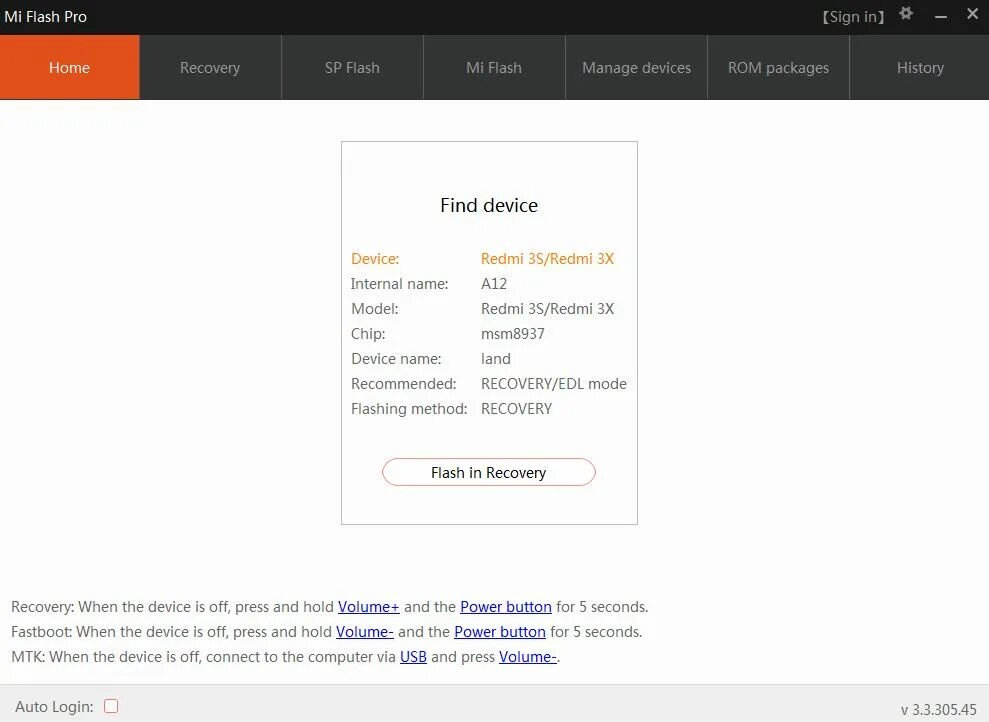Click Power button link in Fastboot line

500,631
